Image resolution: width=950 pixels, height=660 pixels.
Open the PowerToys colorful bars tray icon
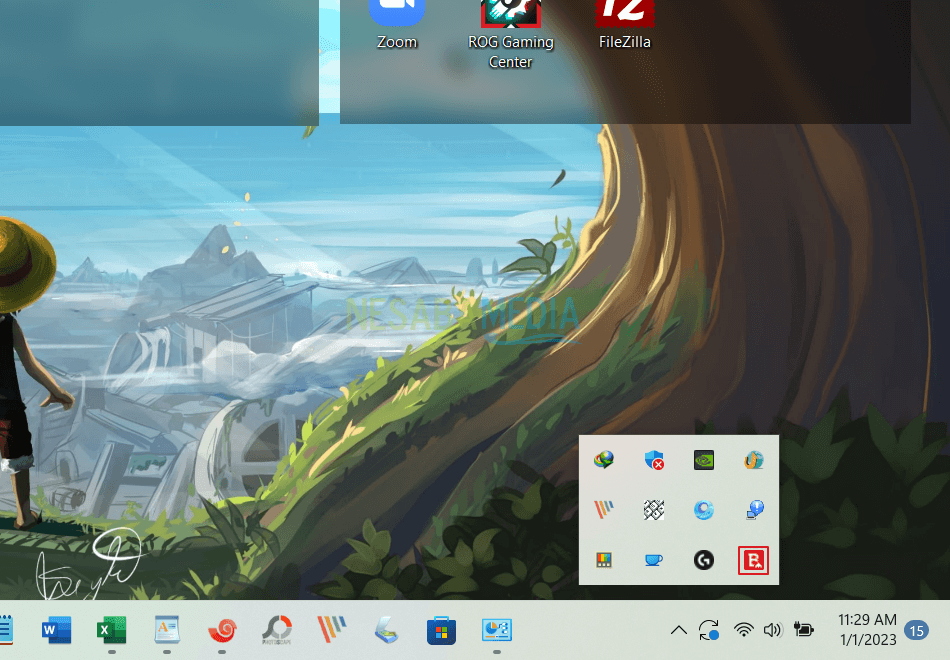tap(604, 559)
